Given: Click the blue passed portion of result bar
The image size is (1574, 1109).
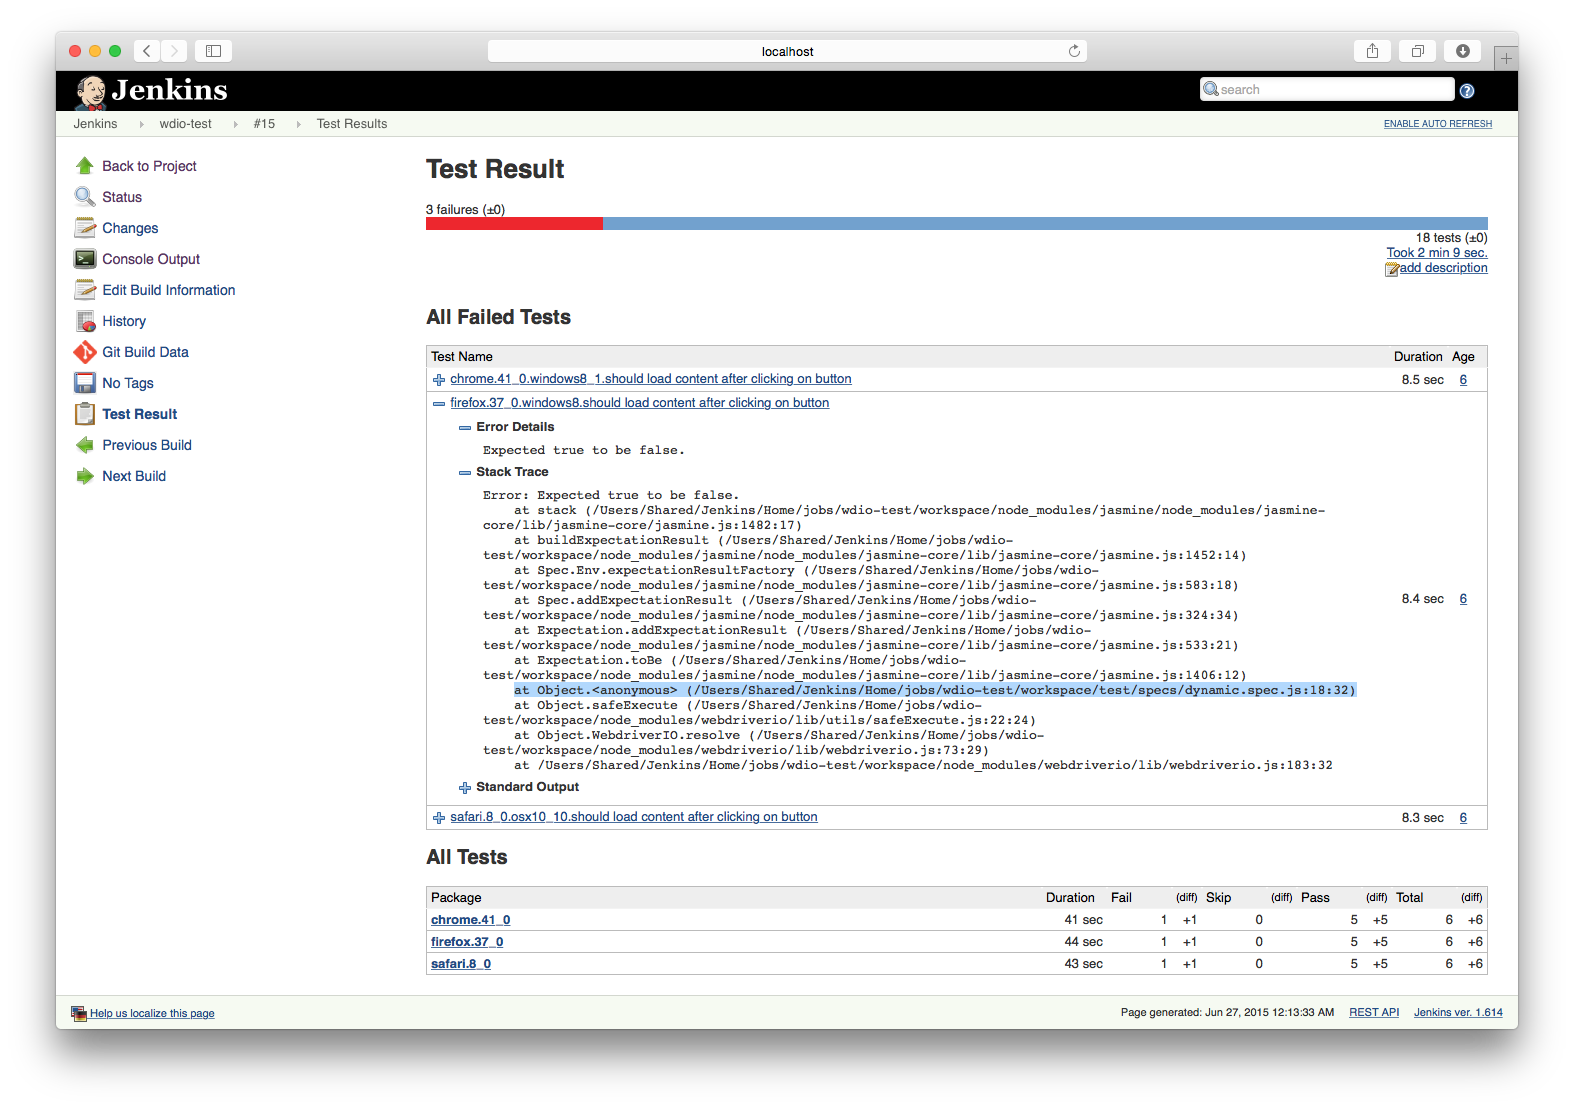Looking at the screenshot, I should (x=1045, y=224).
